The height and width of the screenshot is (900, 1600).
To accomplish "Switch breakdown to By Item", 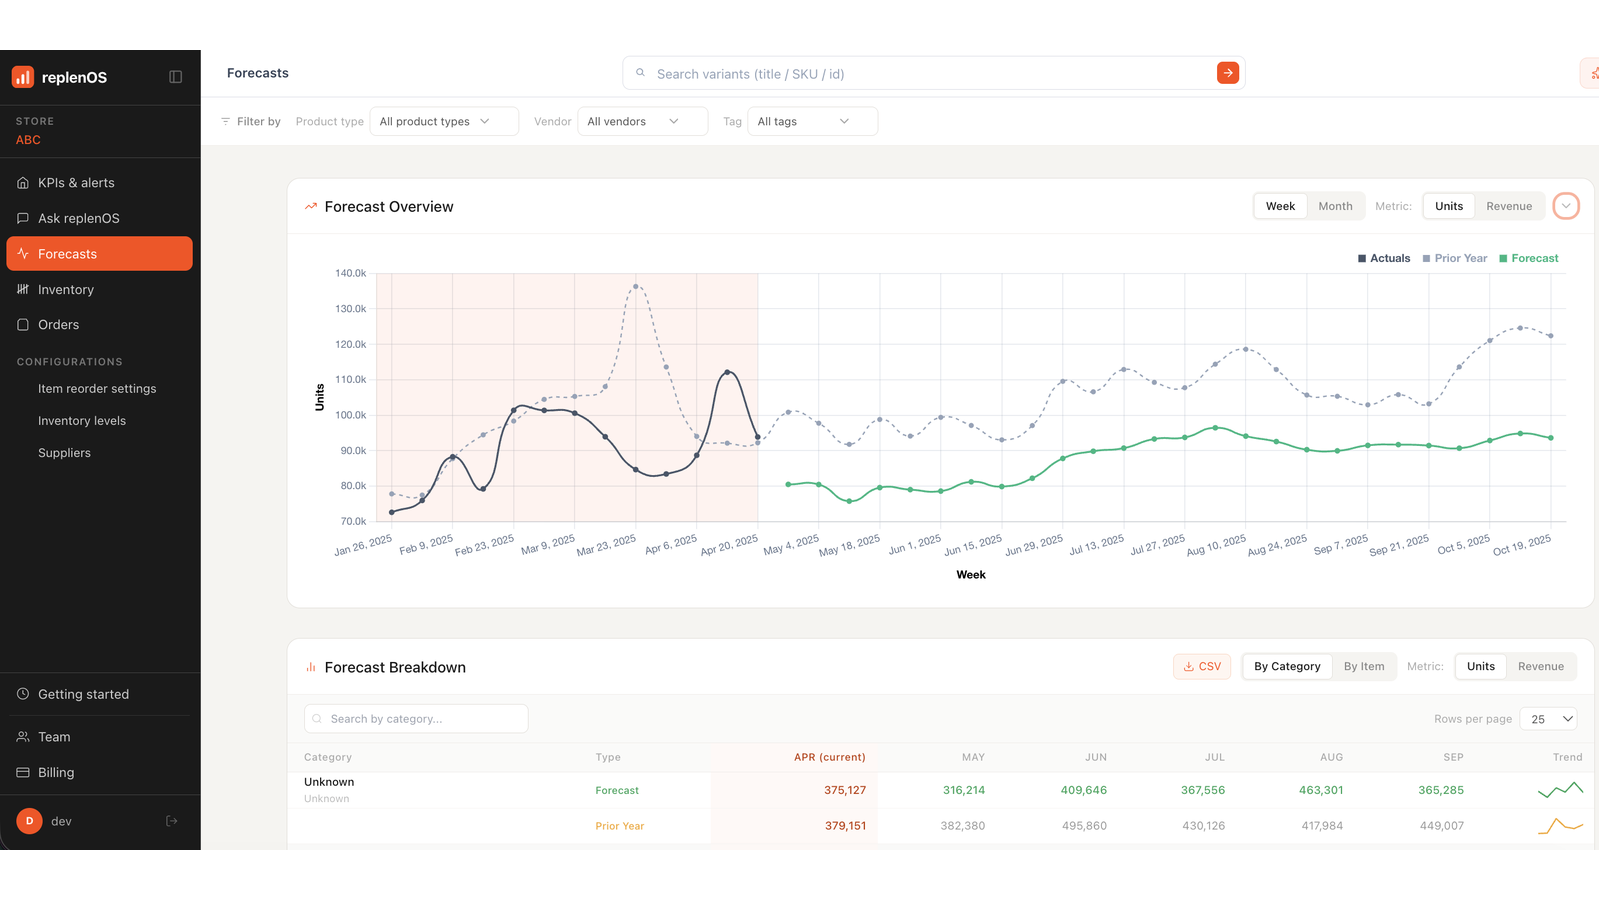I will tap(1364, 667).
